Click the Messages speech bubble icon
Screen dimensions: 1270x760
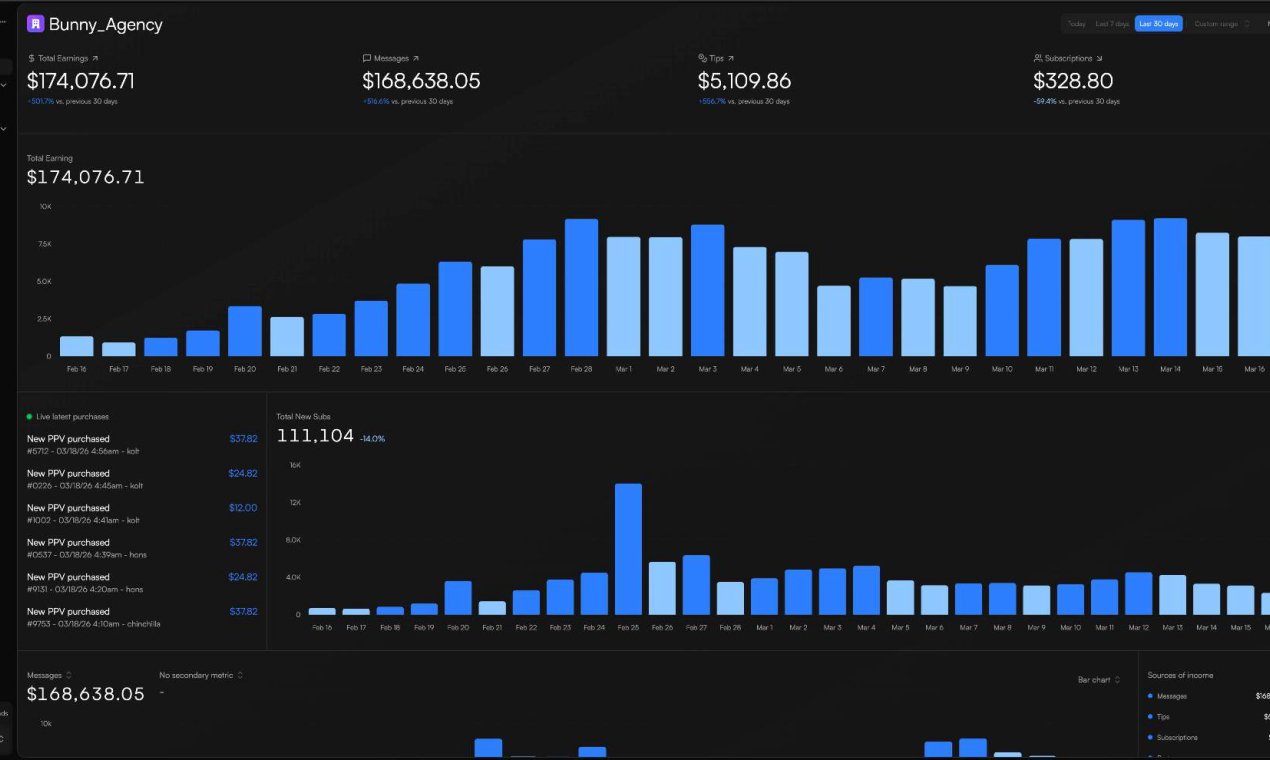click(367, 59)
